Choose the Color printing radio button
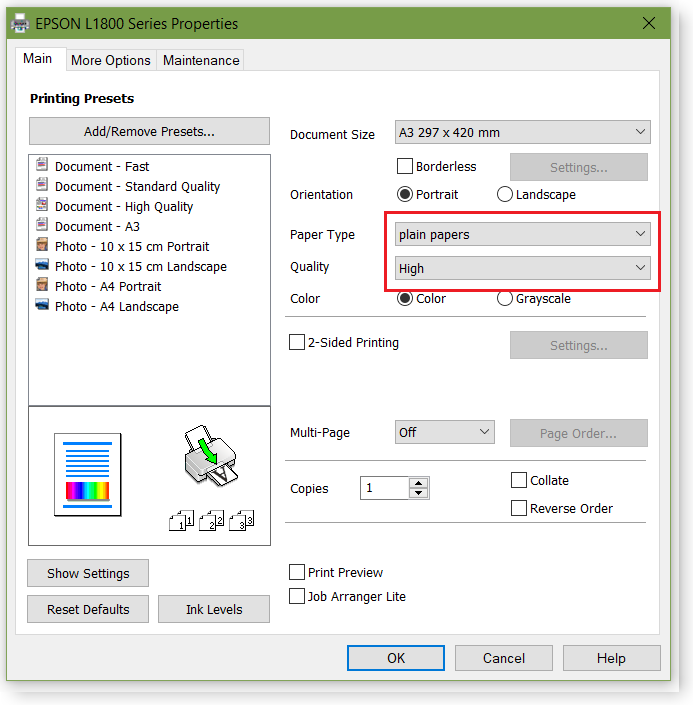 [x=405, y=299]
